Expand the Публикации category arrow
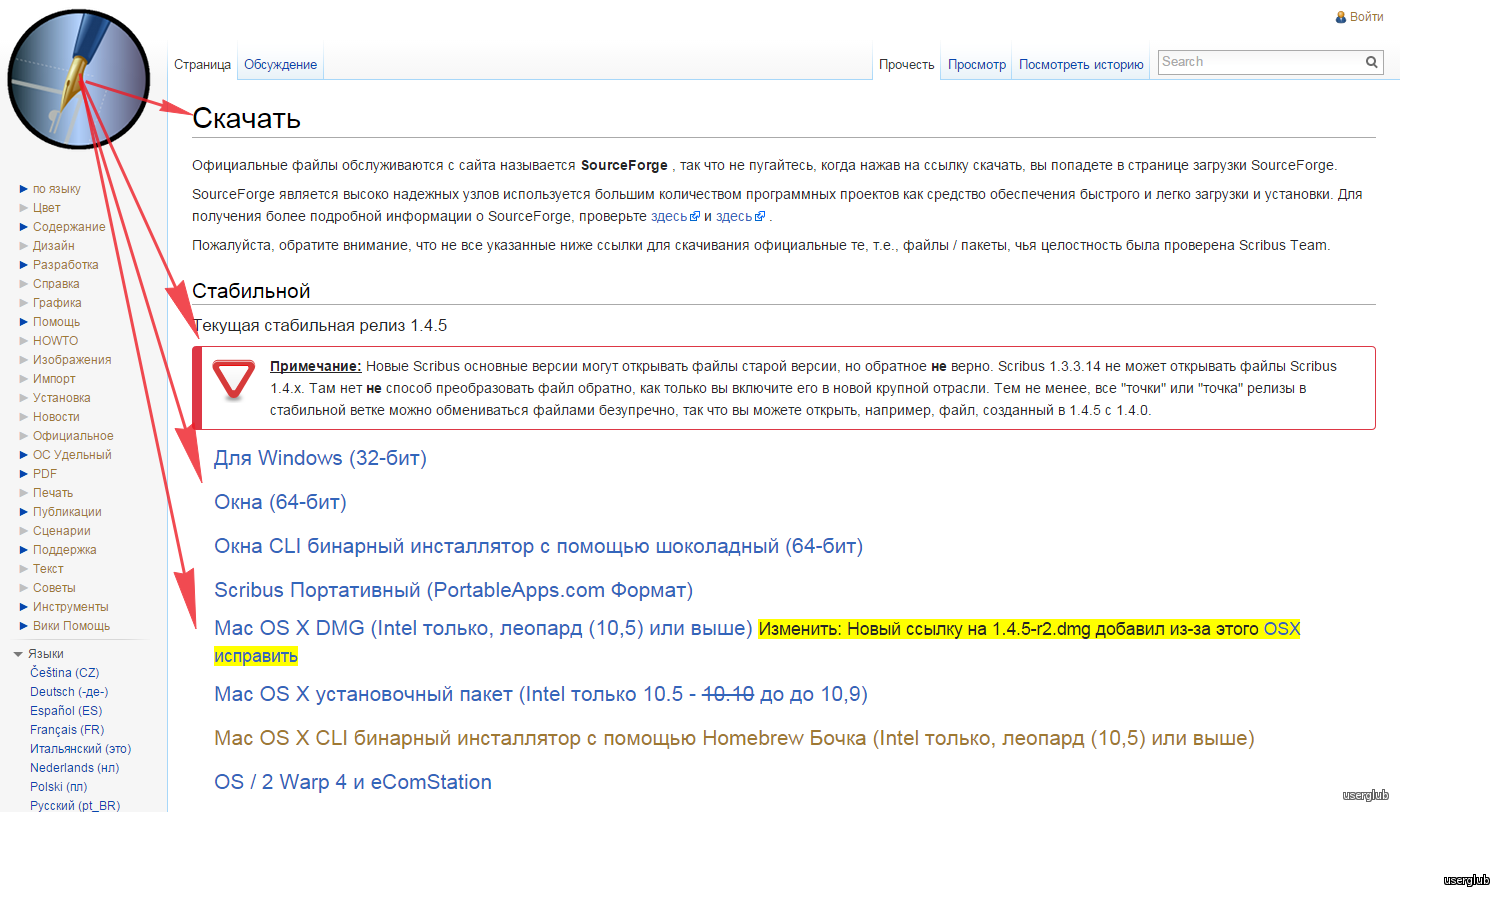 24,512
